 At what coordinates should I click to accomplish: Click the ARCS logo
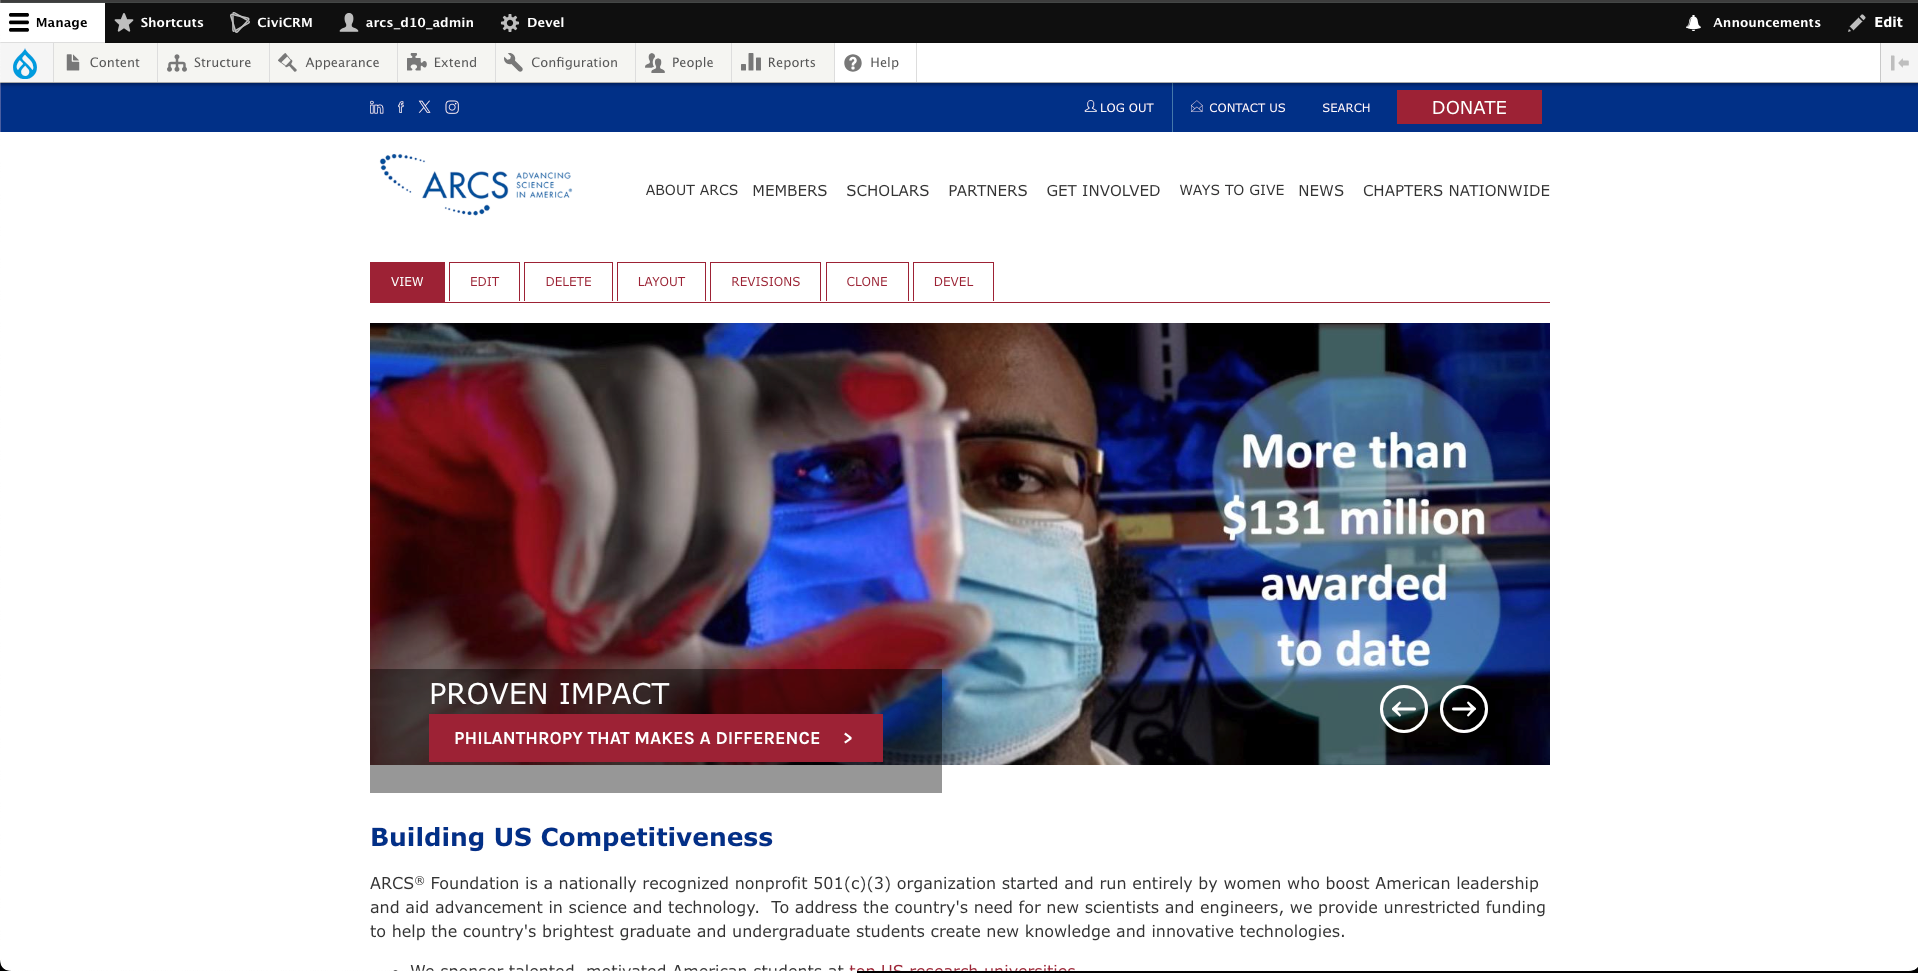coord(476,185)
